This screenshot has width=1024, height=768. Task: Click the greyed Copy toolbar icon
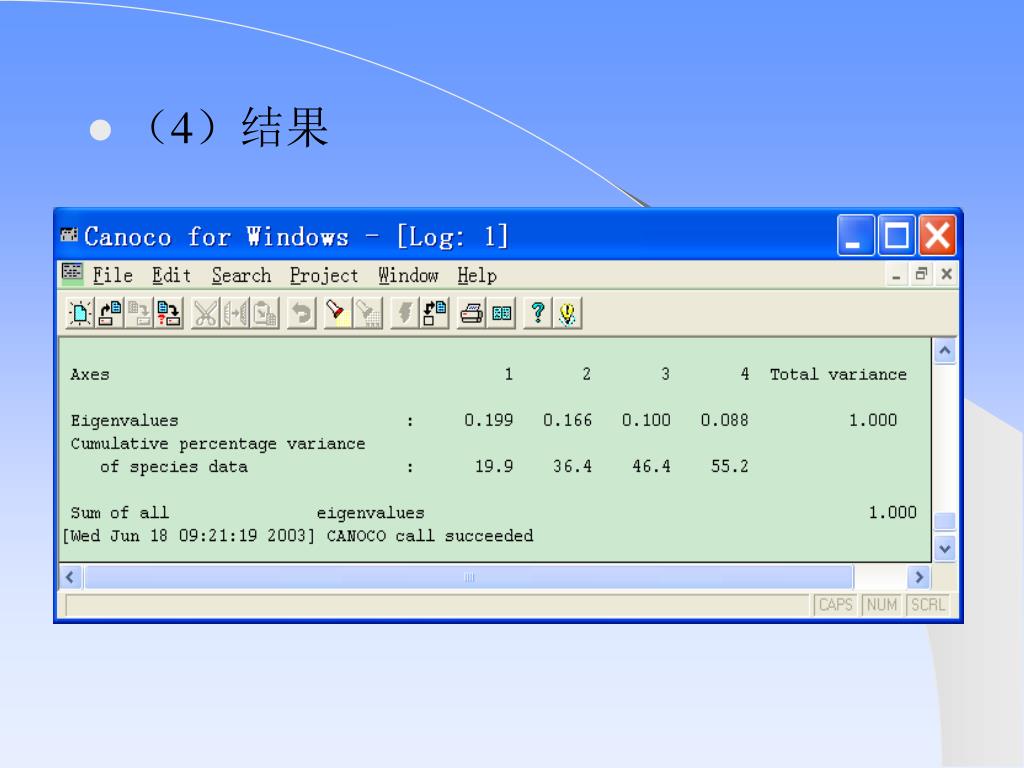[235, 313]
